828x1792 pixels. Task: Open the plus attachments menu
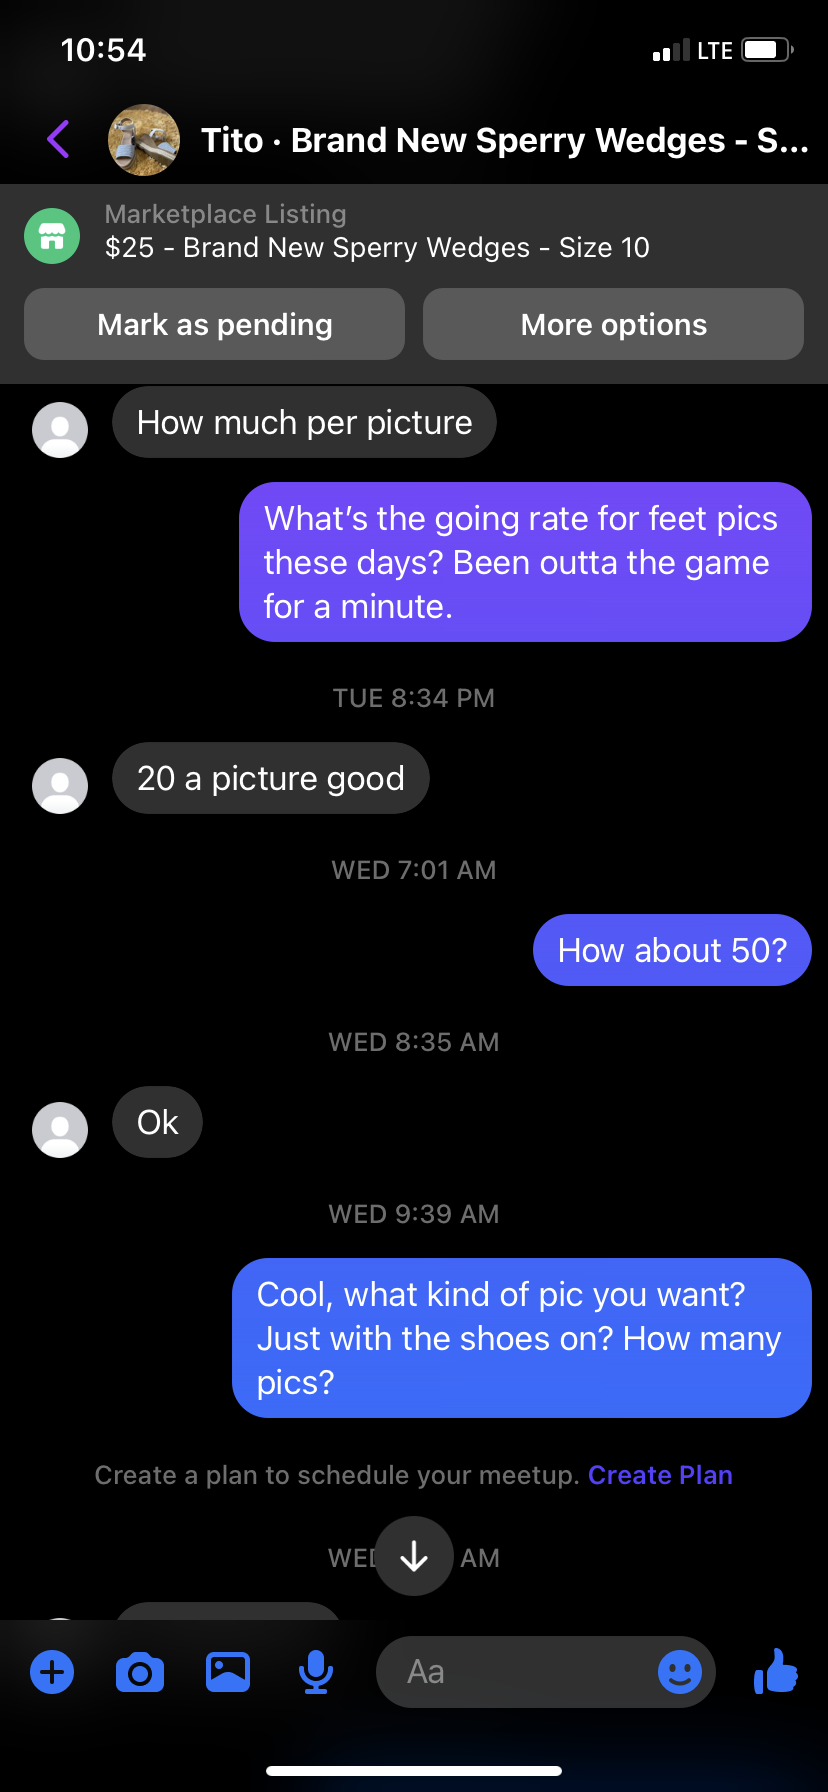pyautogui.click(x=52, y=1672)
